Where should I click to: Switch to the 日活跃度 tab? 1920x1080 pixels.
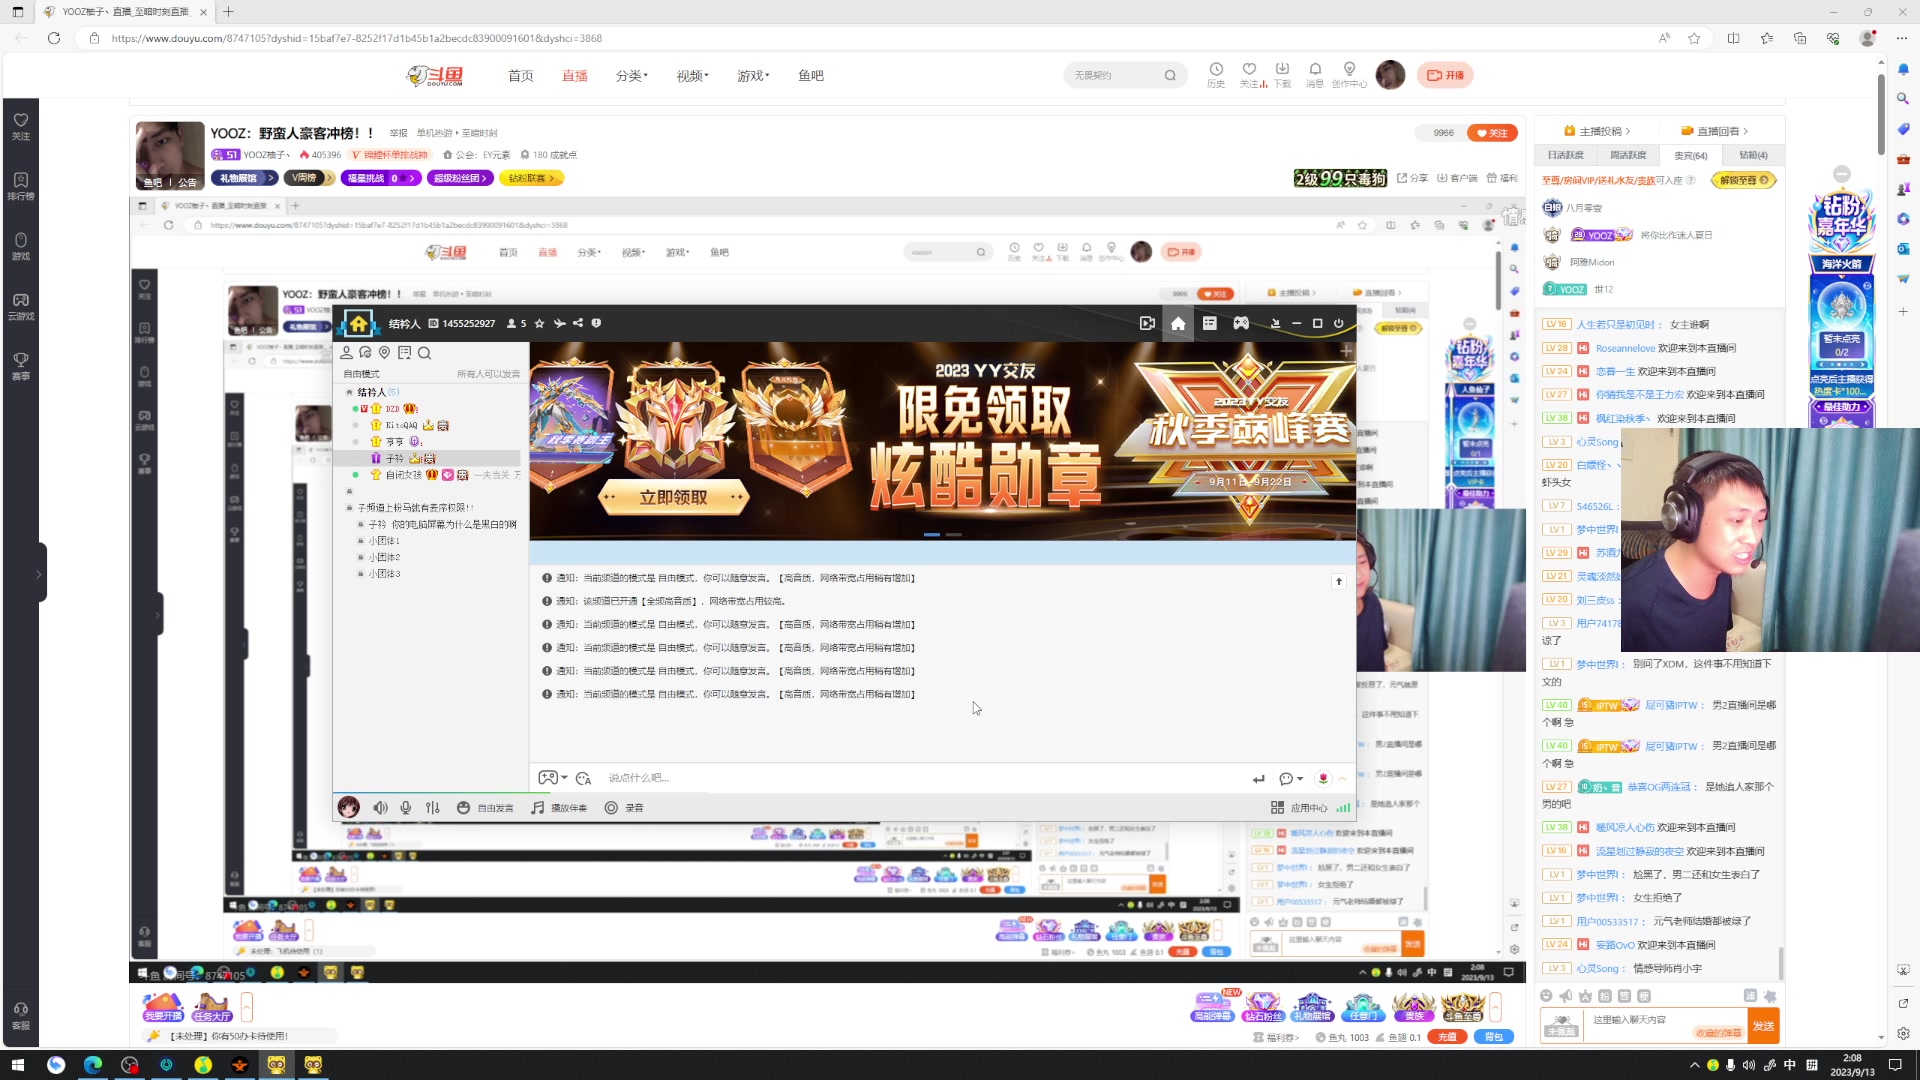tap(1566, 155)
